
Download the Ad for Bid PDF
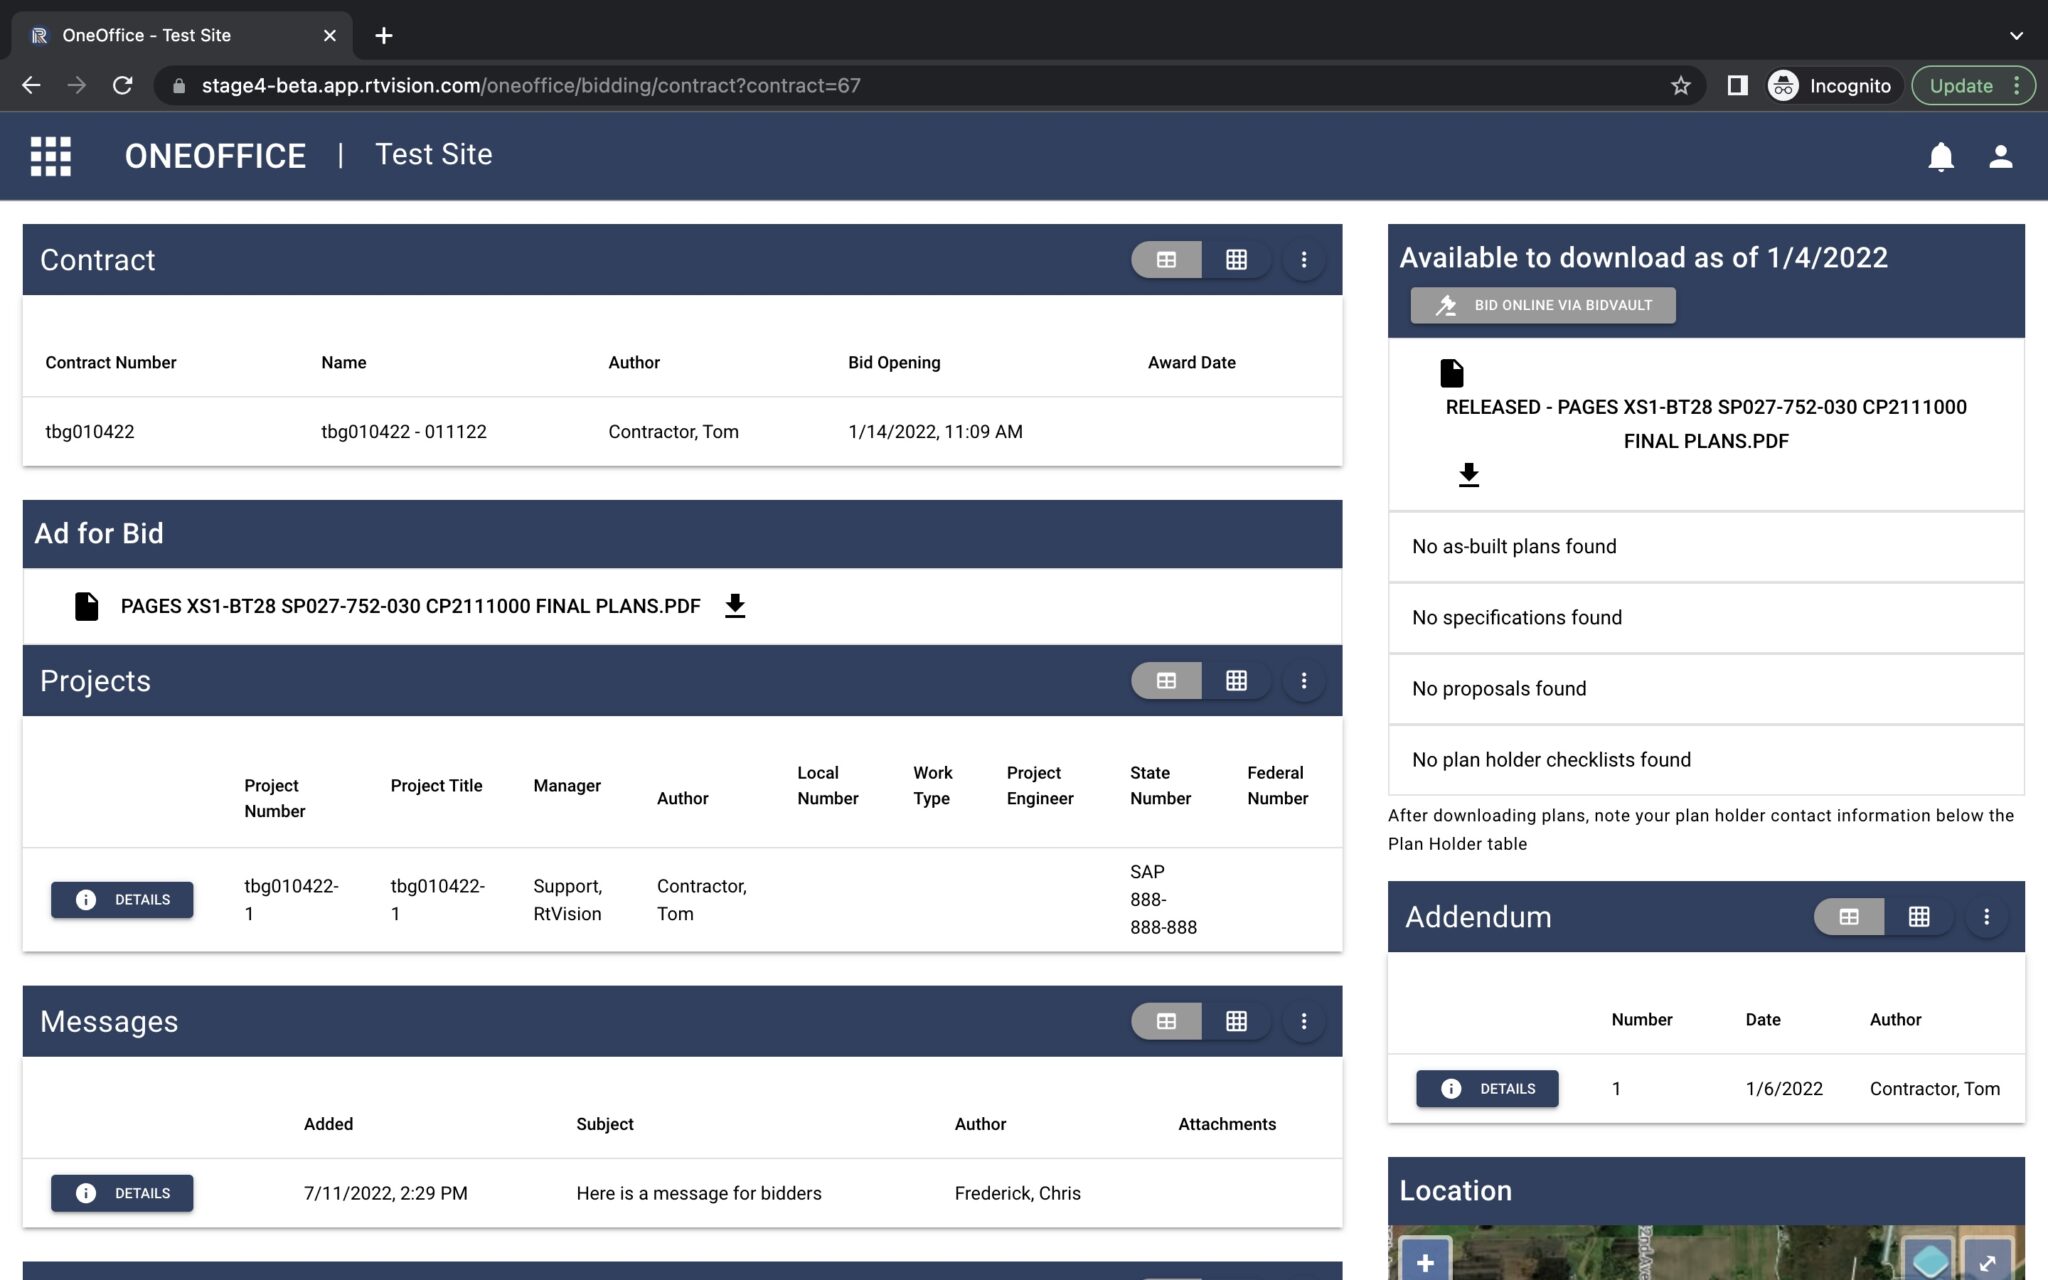(735, 605)
